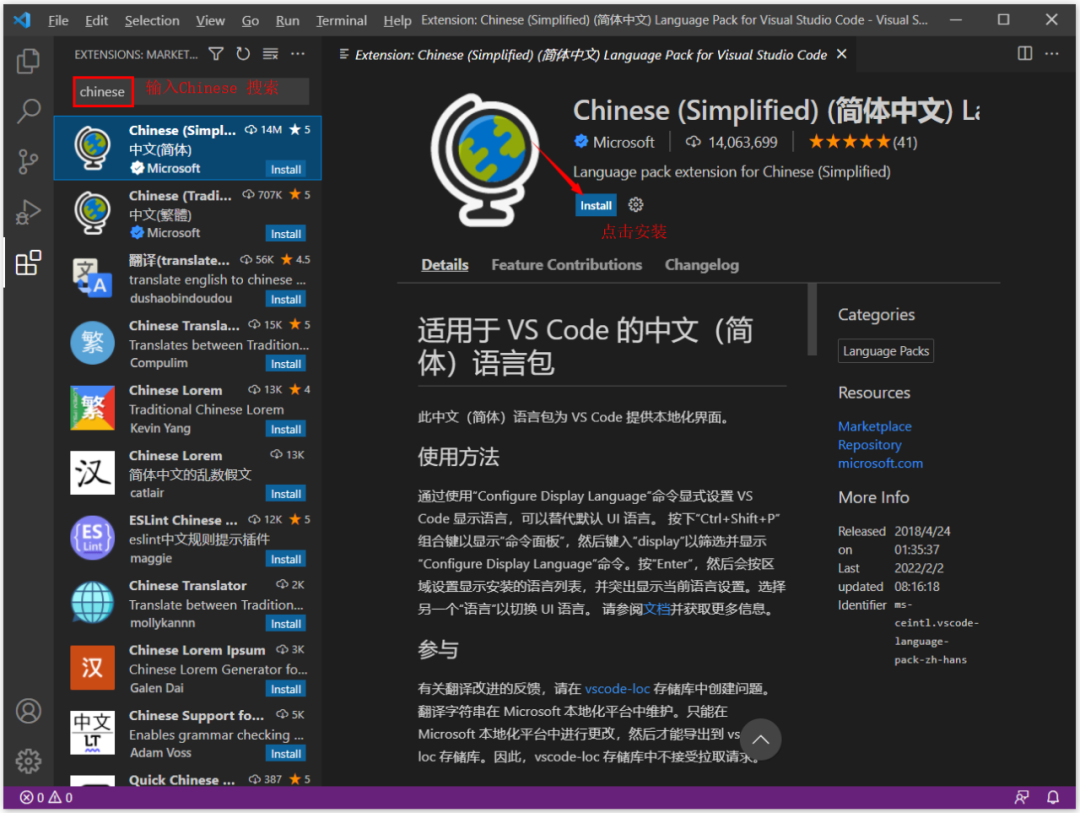This screenshot has height=813, width=1080.
Task: Click the gear beside the Install button
Action: 635,204
